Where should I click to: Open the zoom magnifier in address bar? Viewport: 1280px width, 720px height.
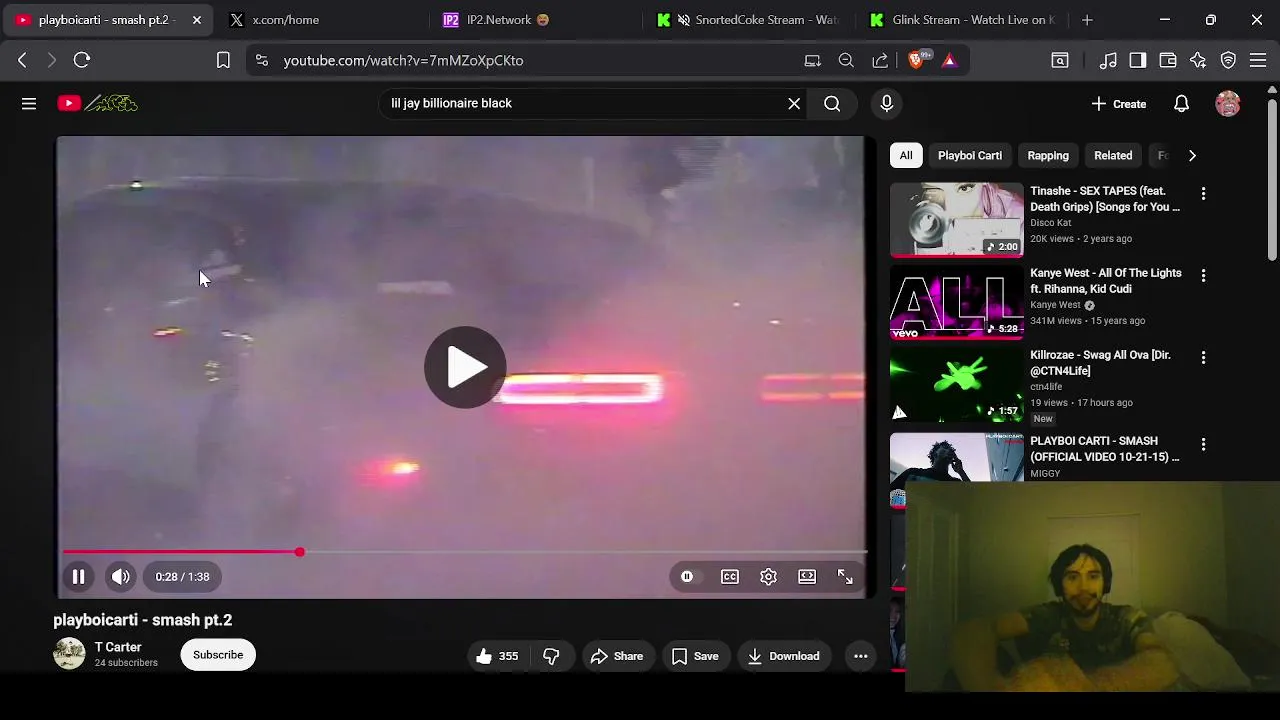pos(846,60)
